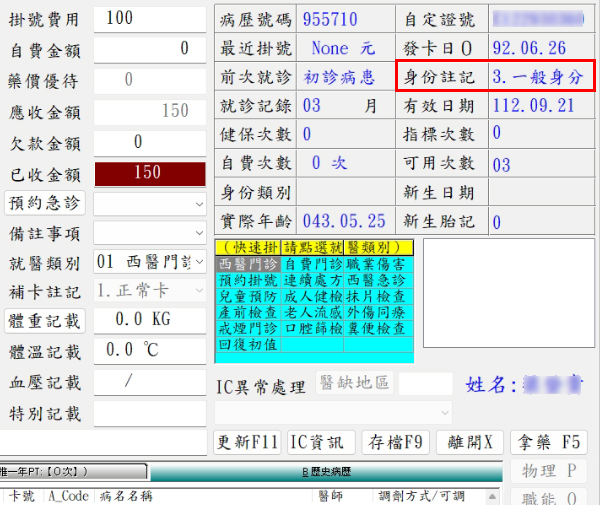
Task: Click 回復初值 to reset the category
Action: pyautogui.click(x=248, y=344)
